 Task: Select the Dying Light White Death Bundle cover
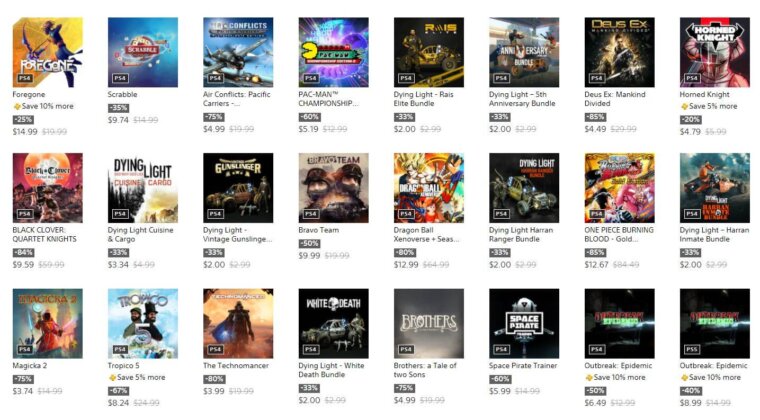[x=333, y=324]
